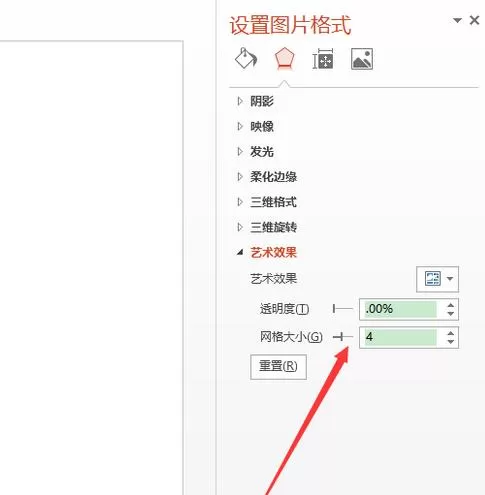
Task: Focus the 网格大小 value field
Action: pos(401,337)
